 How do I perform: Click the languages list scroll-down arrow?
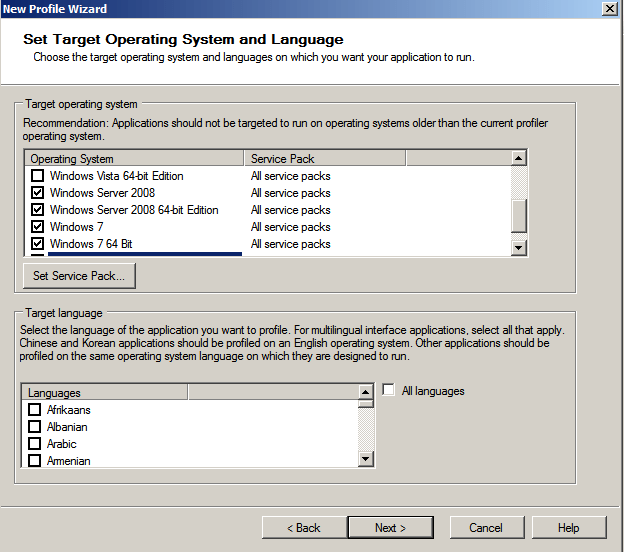click(365, 459)
